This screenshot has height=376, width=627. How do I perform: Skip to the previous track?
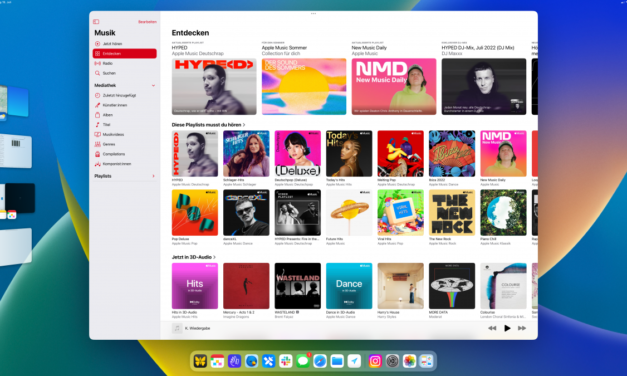(492, 328)
